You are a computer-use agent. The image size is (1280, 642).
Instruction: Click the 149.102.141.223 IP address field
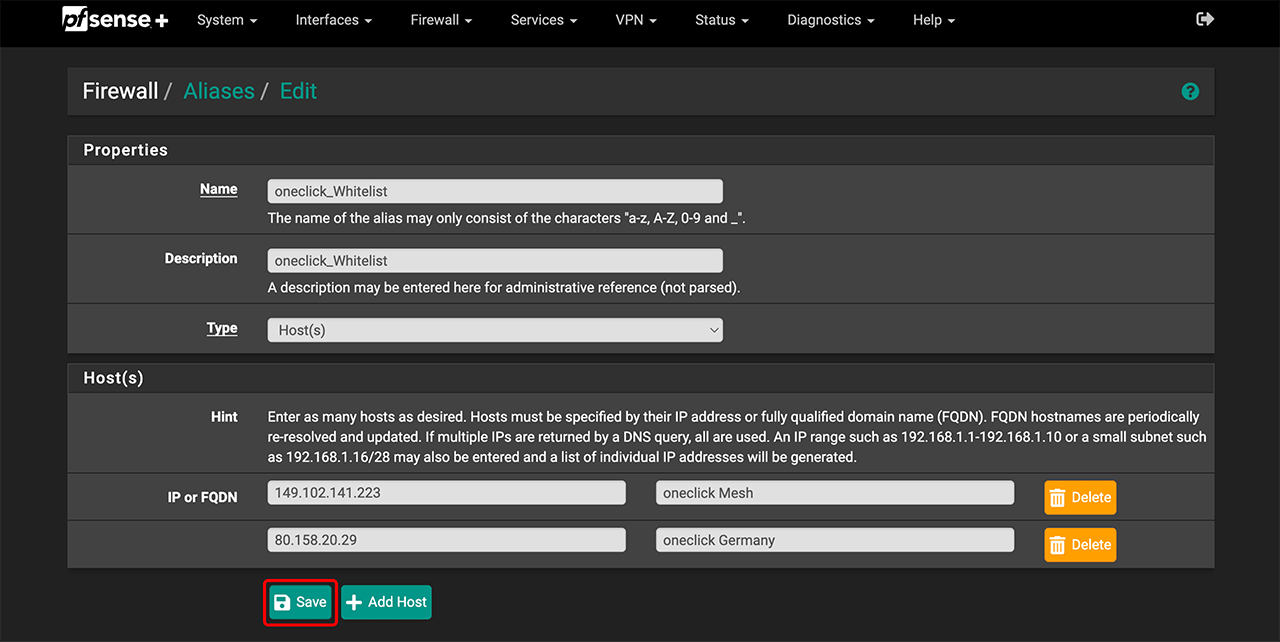(446, 493)
